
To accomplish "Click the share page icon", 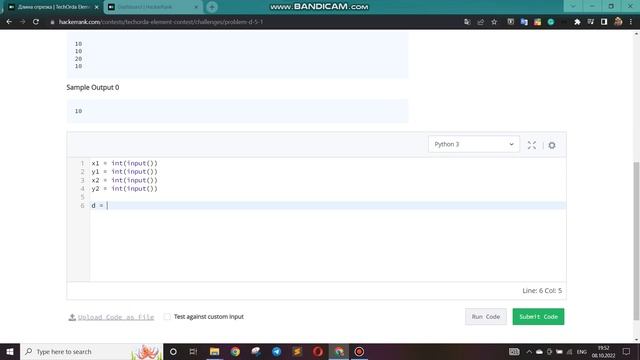I will click(481, 22).
